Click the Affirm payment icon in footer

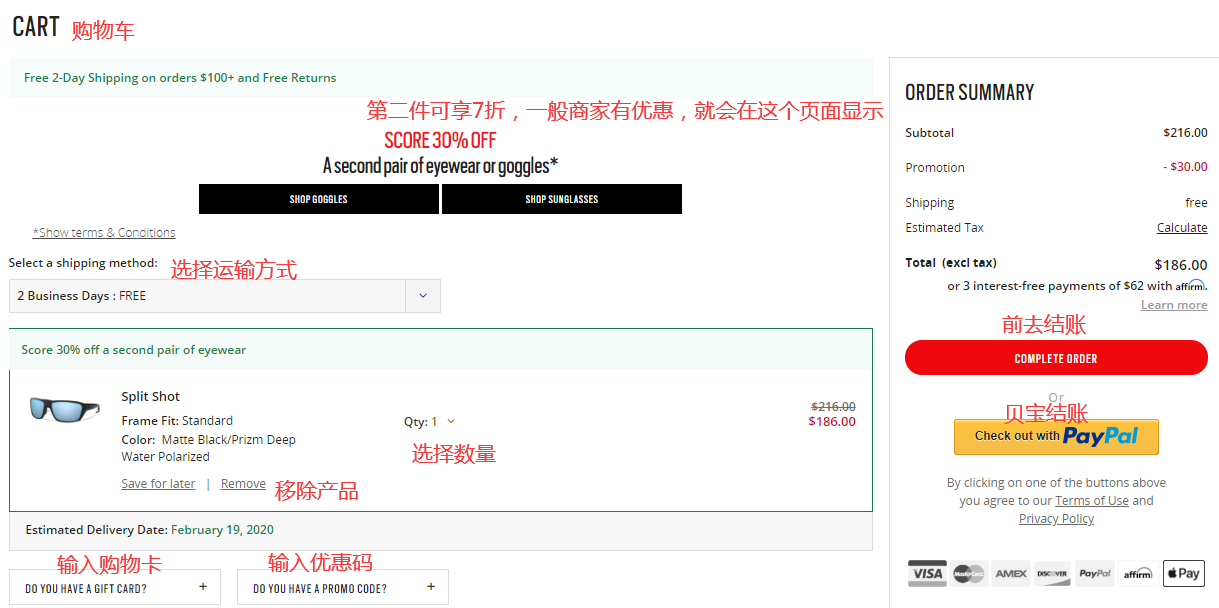pyautogui.click(x=1137, y=573)
